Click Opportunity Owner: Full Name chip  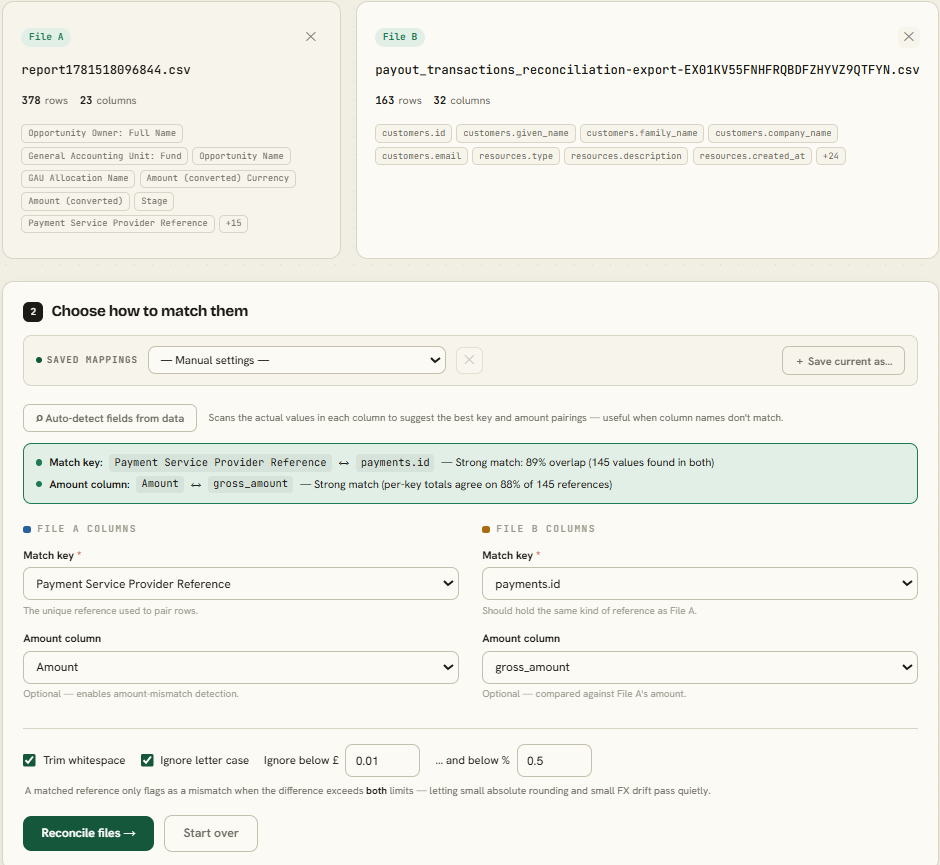(102, 133)
